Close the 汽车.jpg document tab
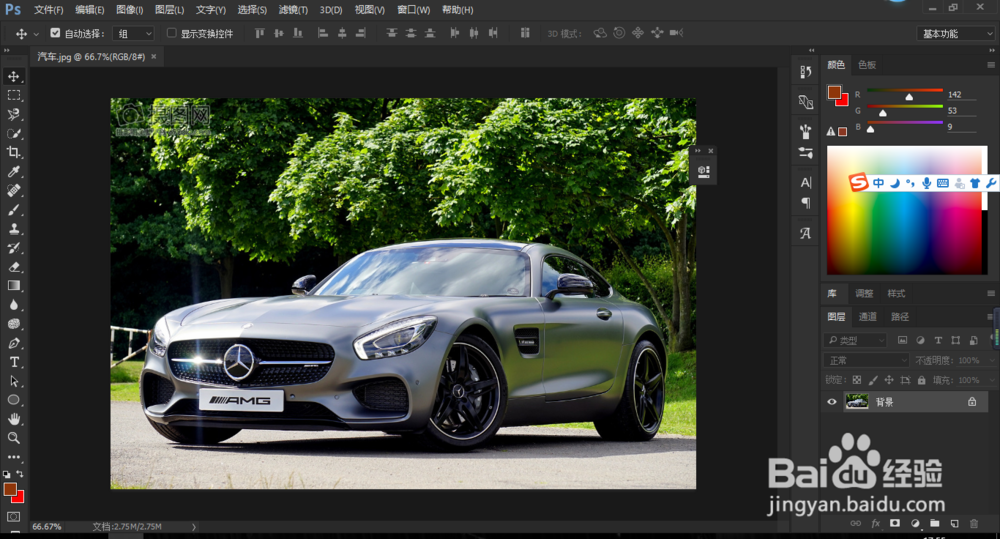The image size is (1000, 539). pyautogui.click(x=154, y=57)
